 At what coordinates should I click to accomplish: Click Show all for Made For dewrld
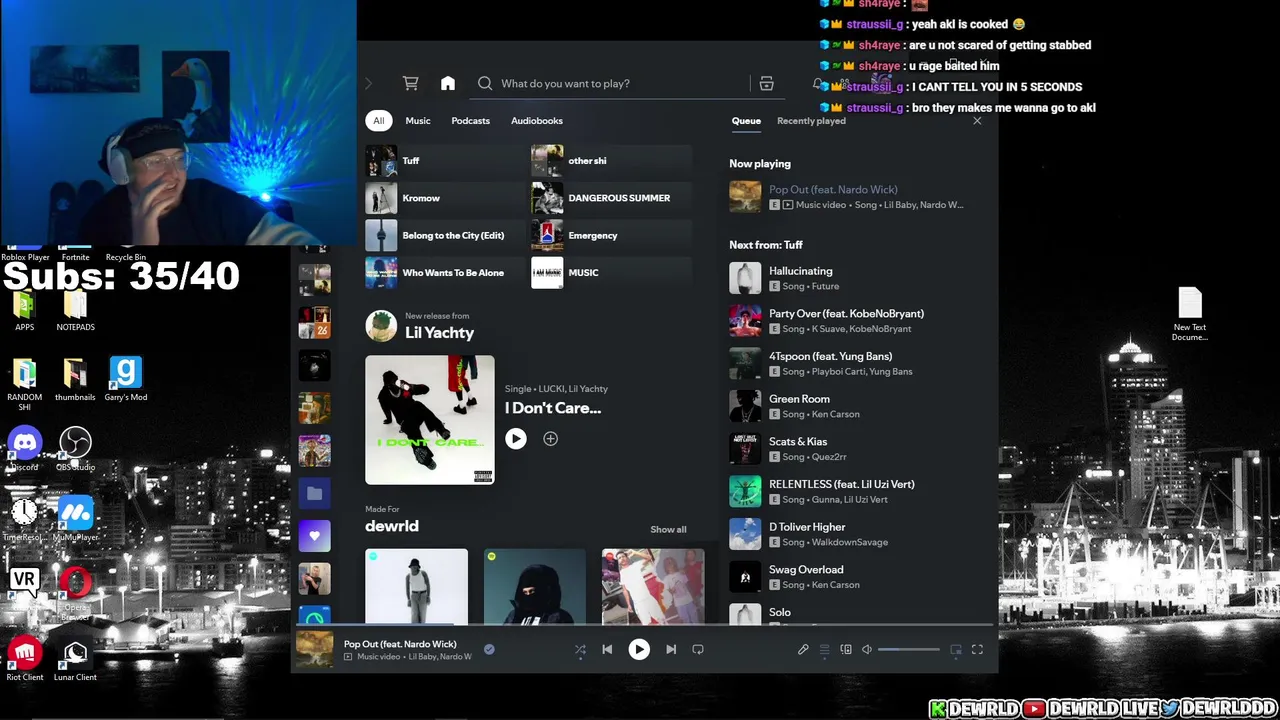click(668, 530)
